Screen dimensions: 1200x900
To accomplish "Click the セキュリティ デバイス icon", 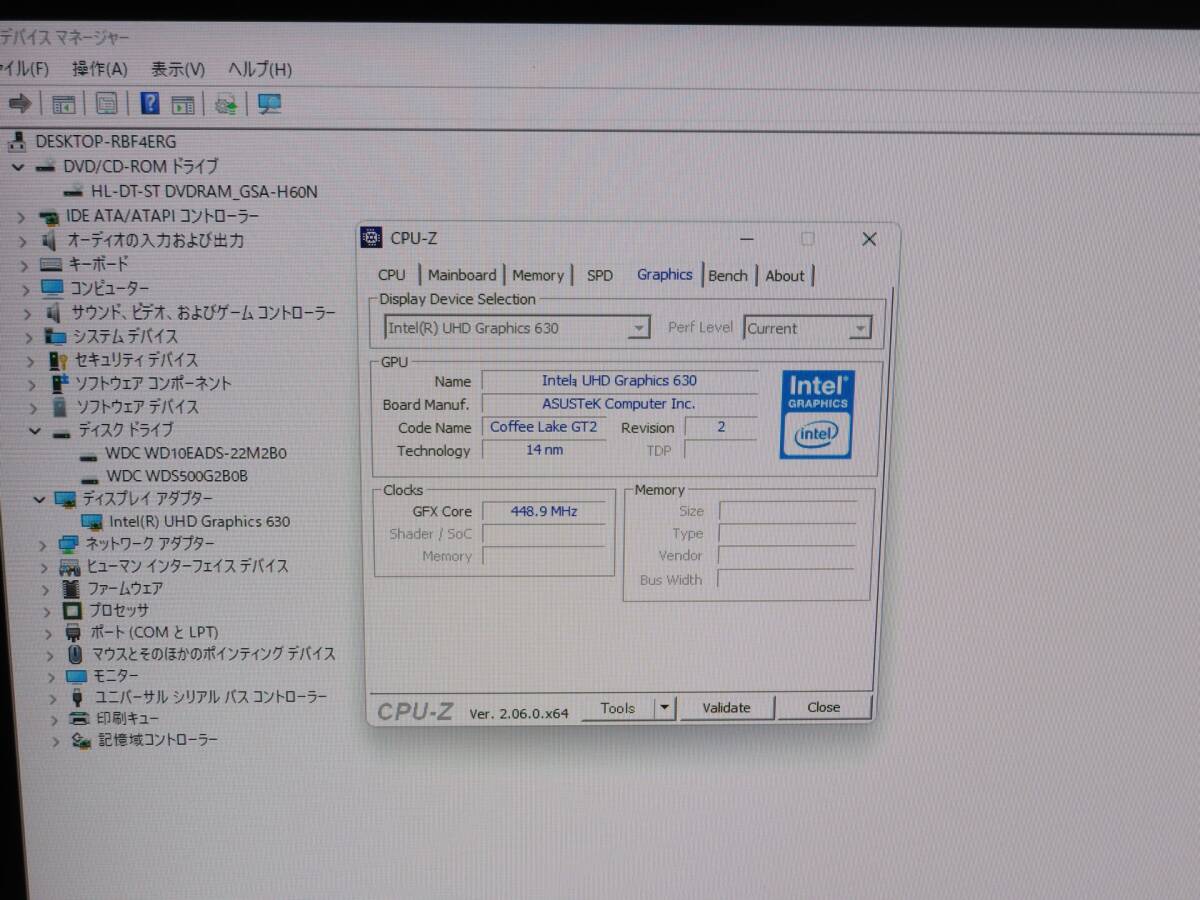I will pos(58,360).
